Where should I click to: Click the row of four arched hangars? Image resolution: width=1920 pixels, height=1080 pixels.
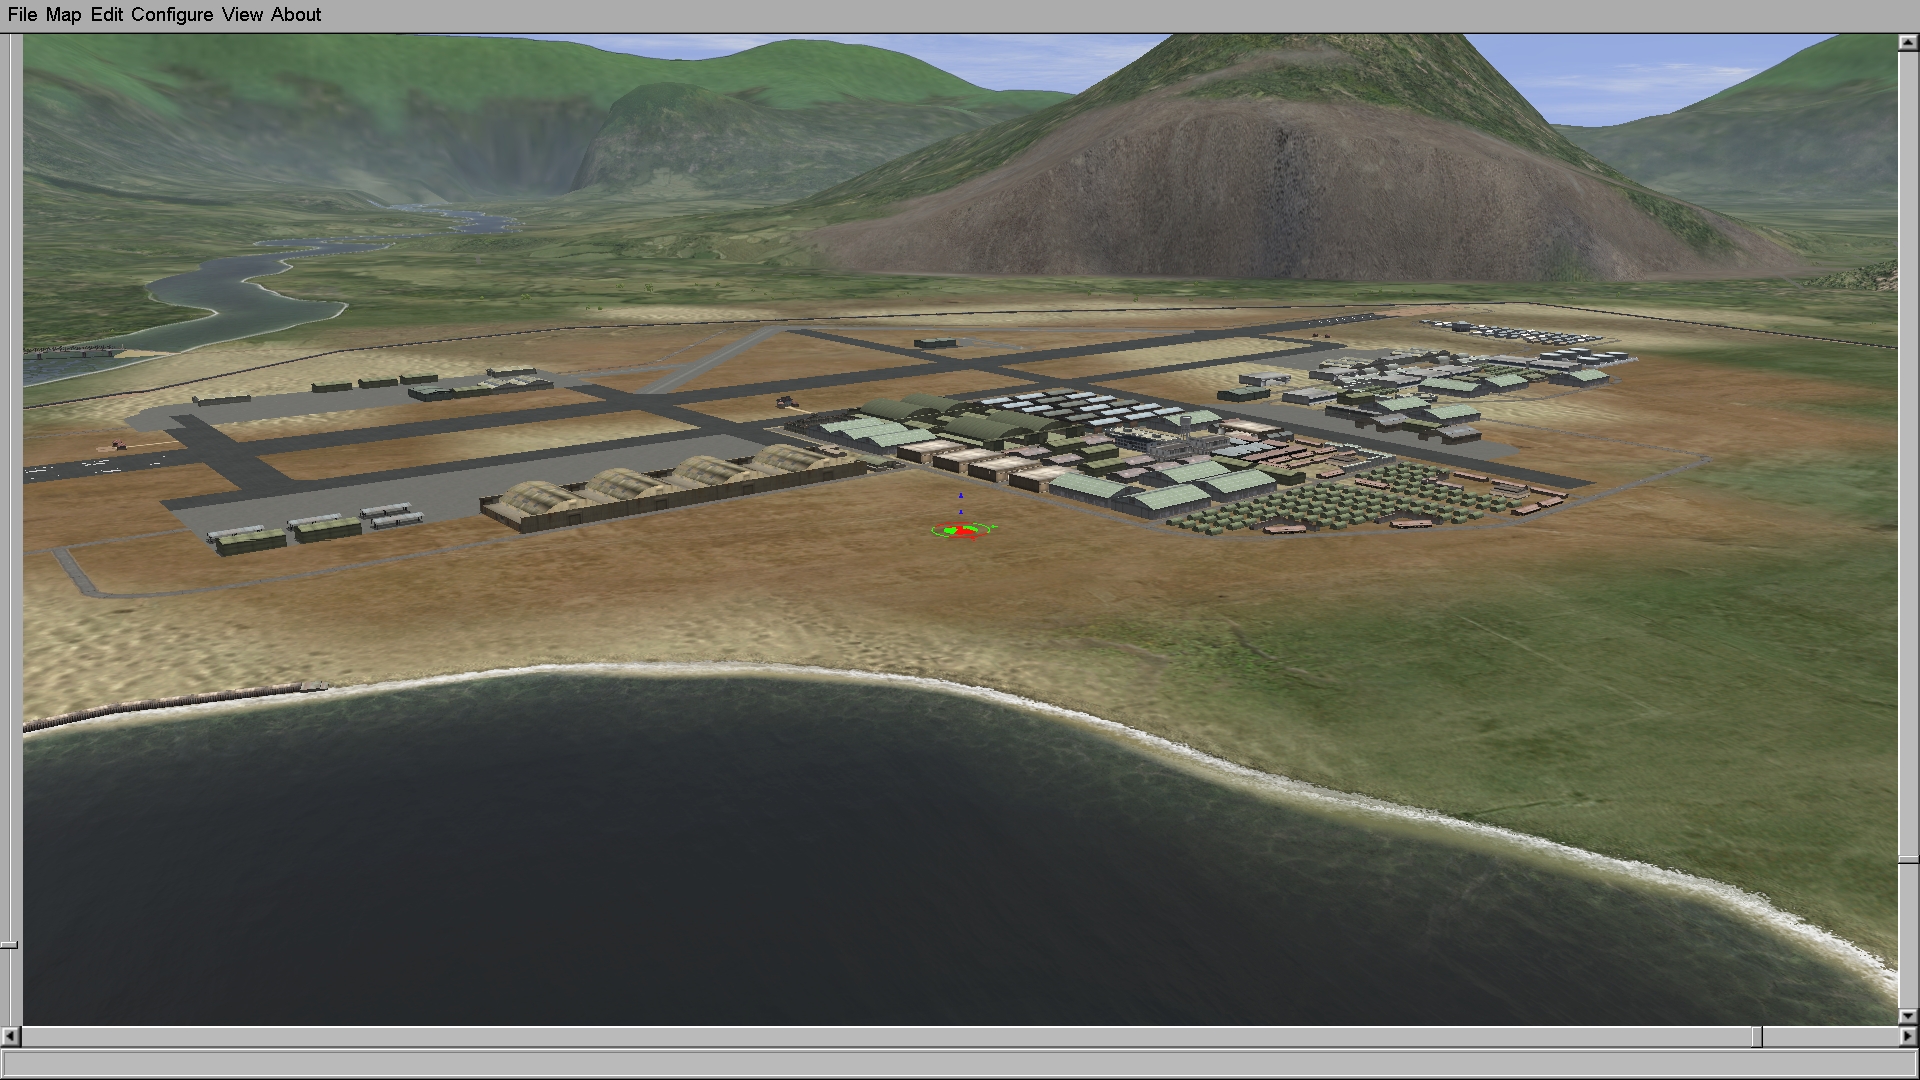click(670, 485)
